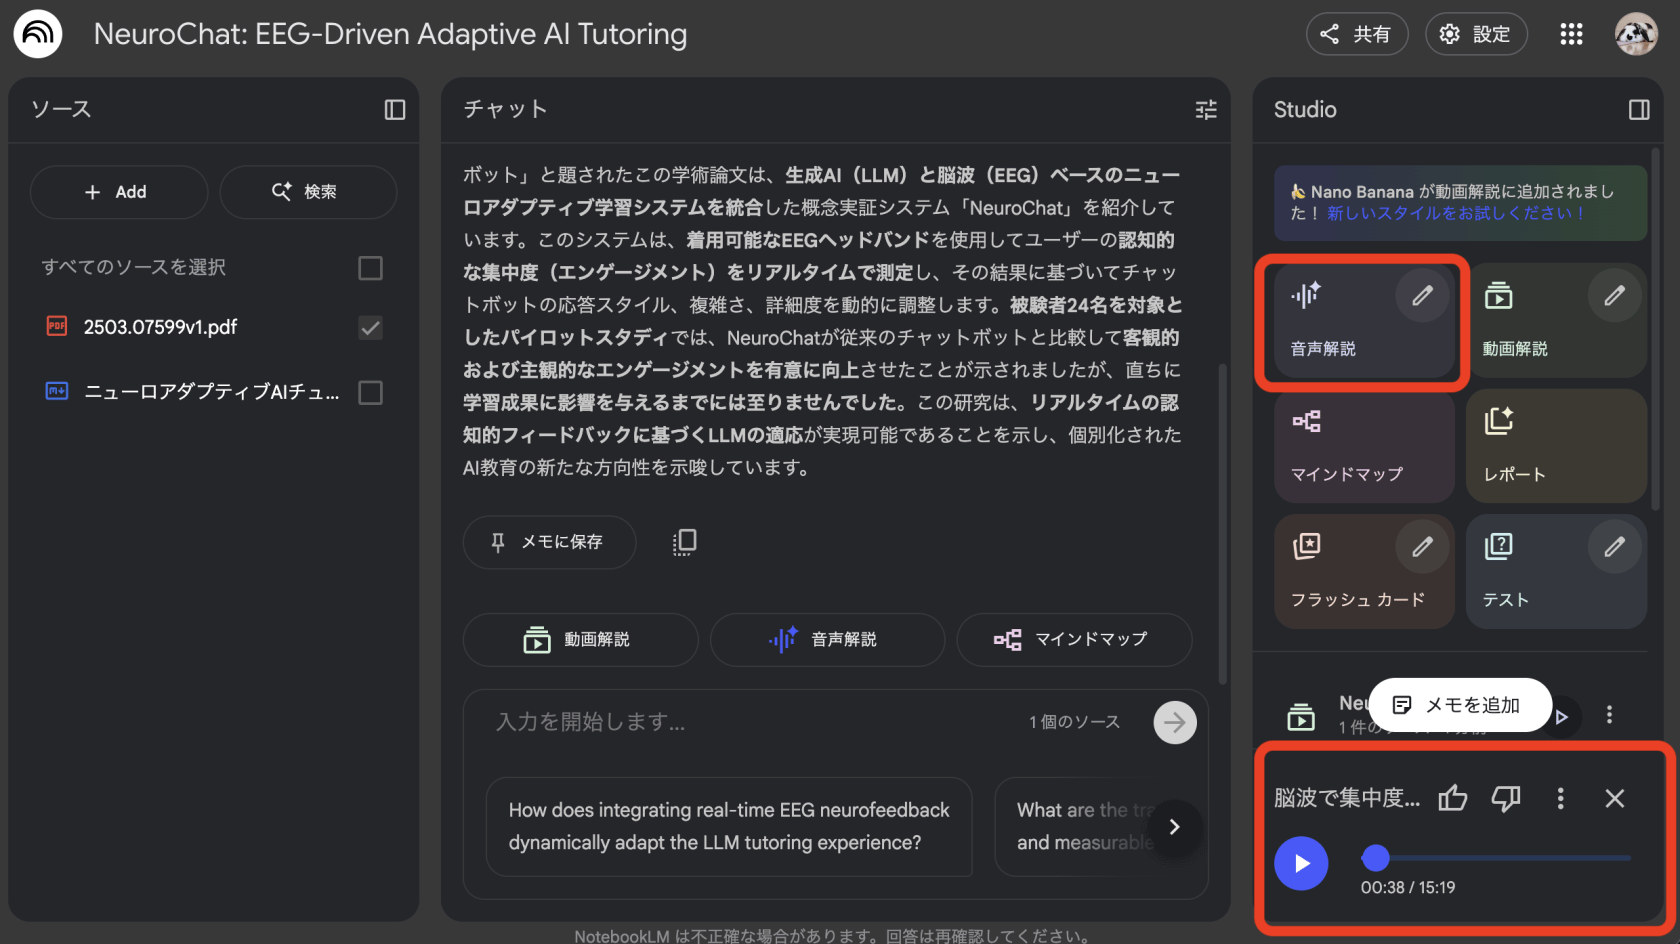Copy the chat response to clipboard
Viewport: 1680px width, 944px height.
click(684, 542)
